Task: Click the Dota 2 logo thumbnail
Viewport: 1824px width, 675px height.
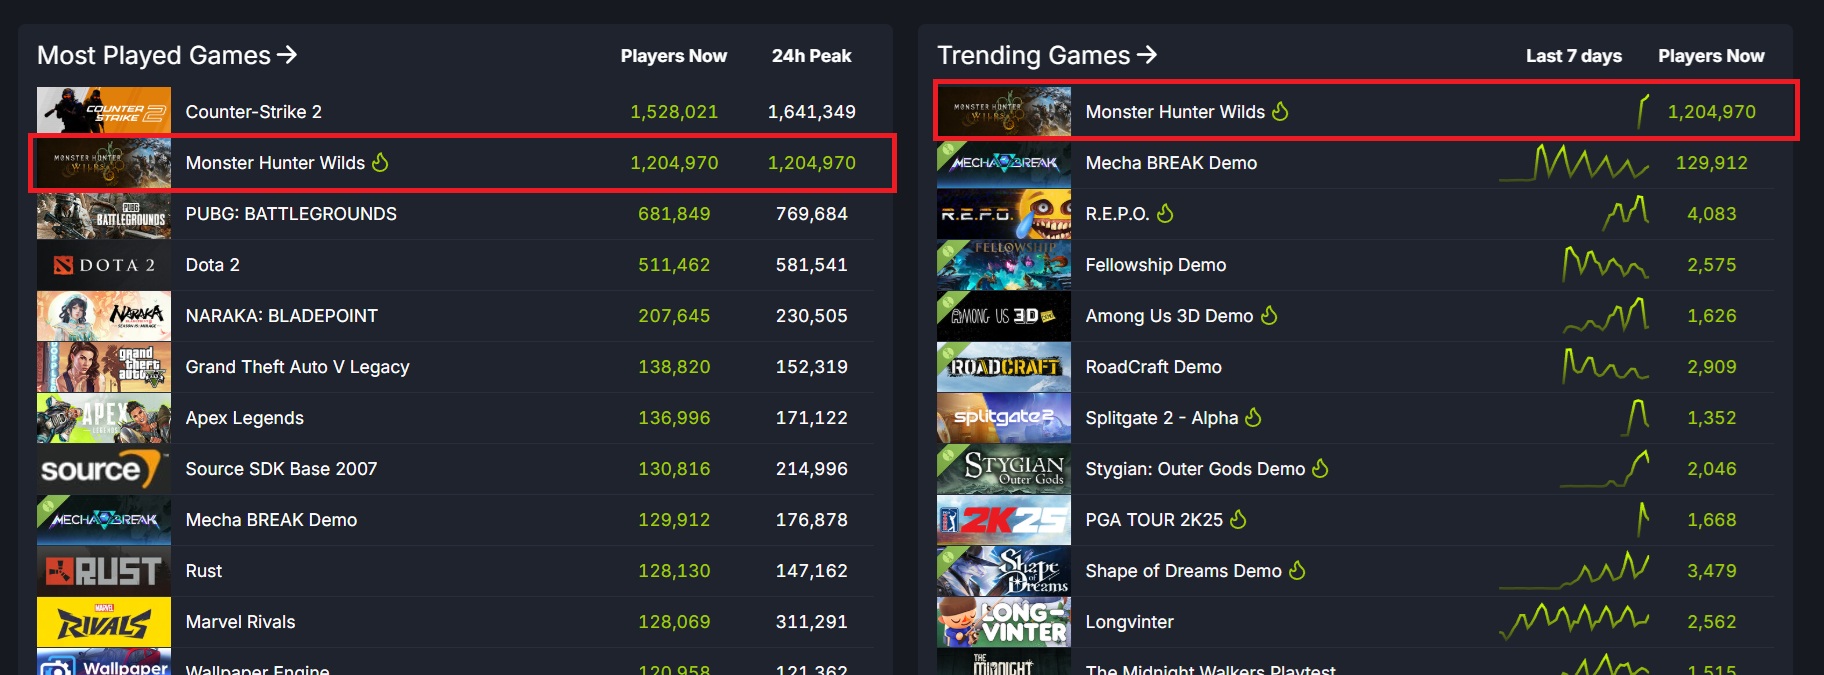Action: pyautogui.click(x=104, y=264)
